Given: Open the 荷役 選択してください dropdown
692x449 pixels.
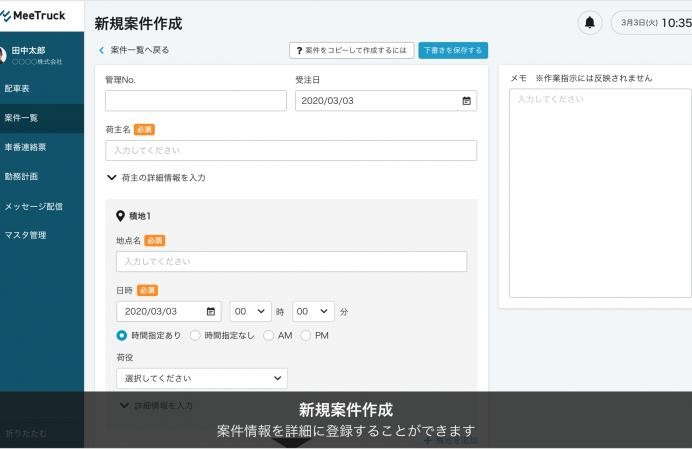Looking at the screenshot, I should click(201, 378).
